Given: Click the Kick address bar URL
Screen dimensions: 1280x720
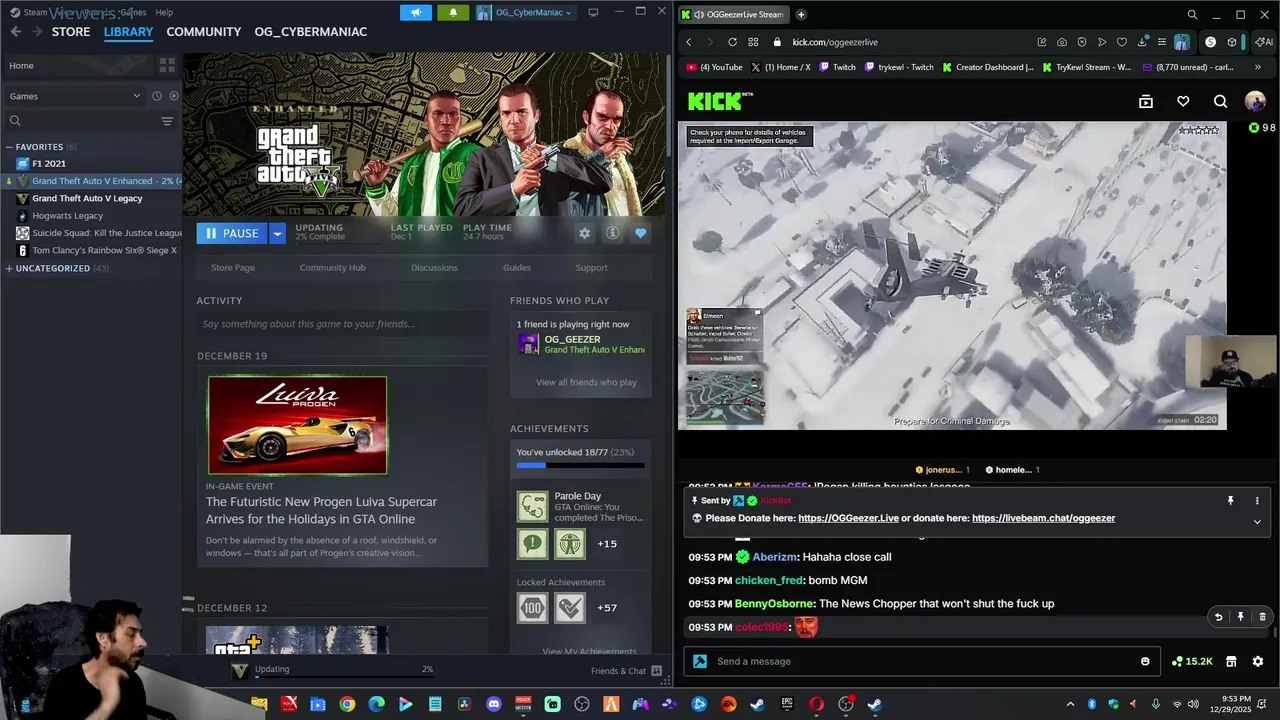Looking at the screenshot, I should click(835, 42).
